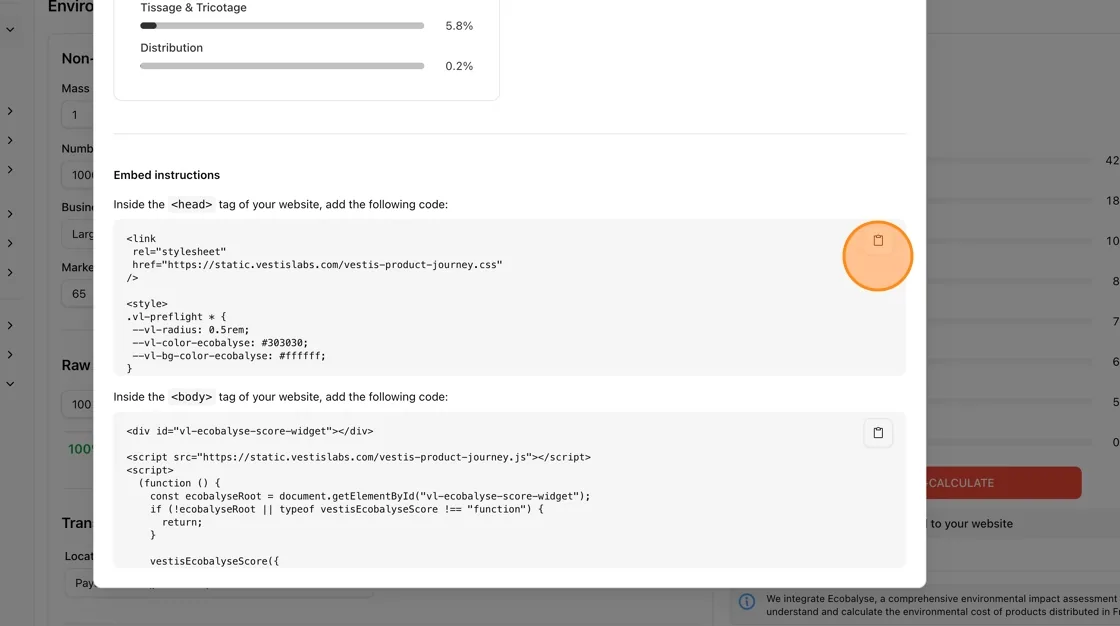Screen dimensions: 1120x626
Task: Click the --vl-radius: 0.5rem line
Action: pos(191,329)
